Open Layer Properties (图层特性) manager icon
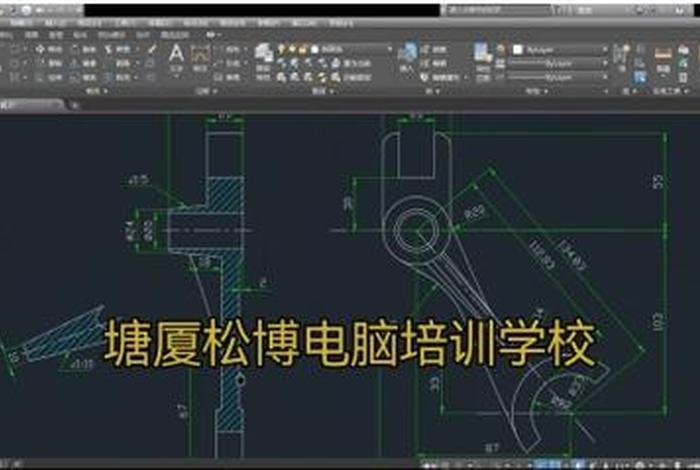700x470 pixels. 264,53
